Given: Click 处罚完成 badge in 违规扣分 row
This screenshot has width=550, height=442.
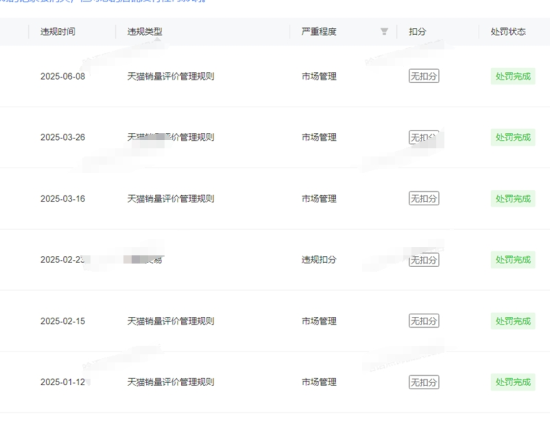Looking at the screenshot, I should [x=513, y=260].
